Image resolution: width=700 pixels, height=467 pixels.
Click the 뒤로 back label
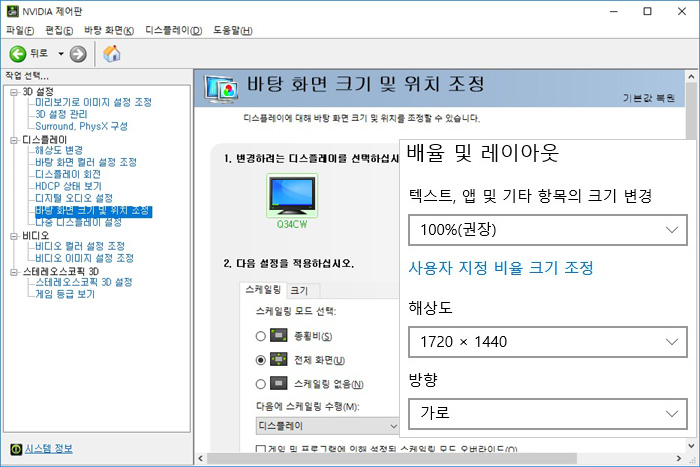39,54
